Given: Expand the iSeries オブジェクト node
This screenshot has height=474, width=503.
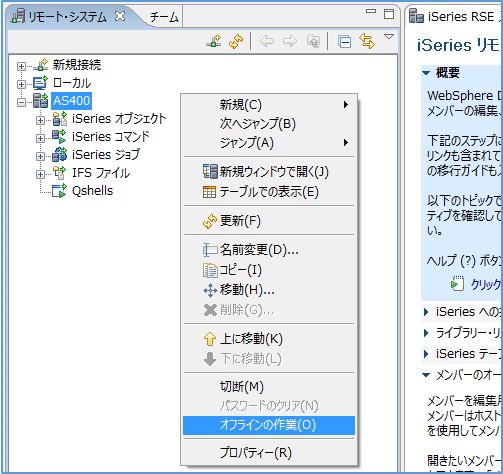Looking at the screenshot, I should [40, 120].
